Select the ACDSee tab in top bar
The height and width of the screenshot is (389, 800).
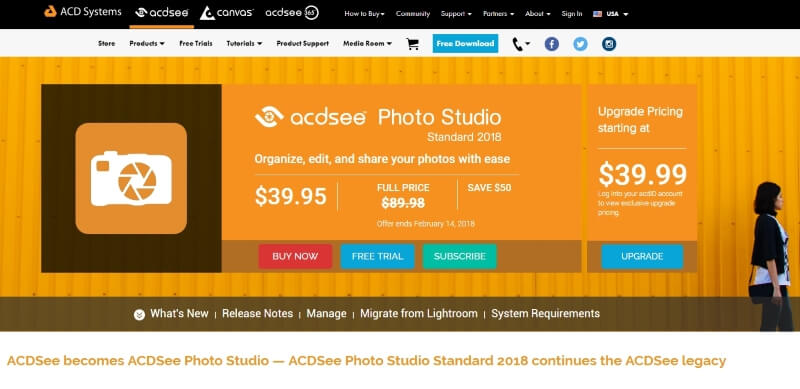(162, 13)
